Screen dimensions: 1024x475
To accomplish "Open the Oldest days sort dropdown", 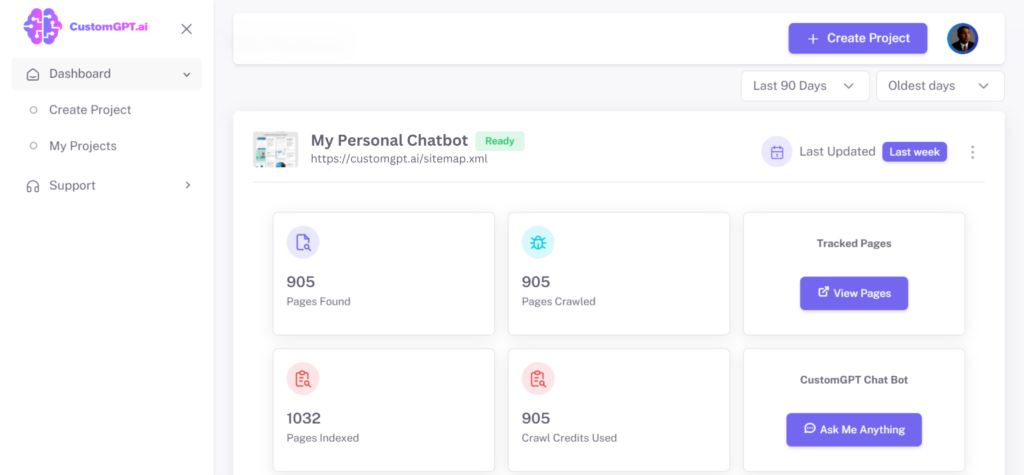I will coord(940,86).
